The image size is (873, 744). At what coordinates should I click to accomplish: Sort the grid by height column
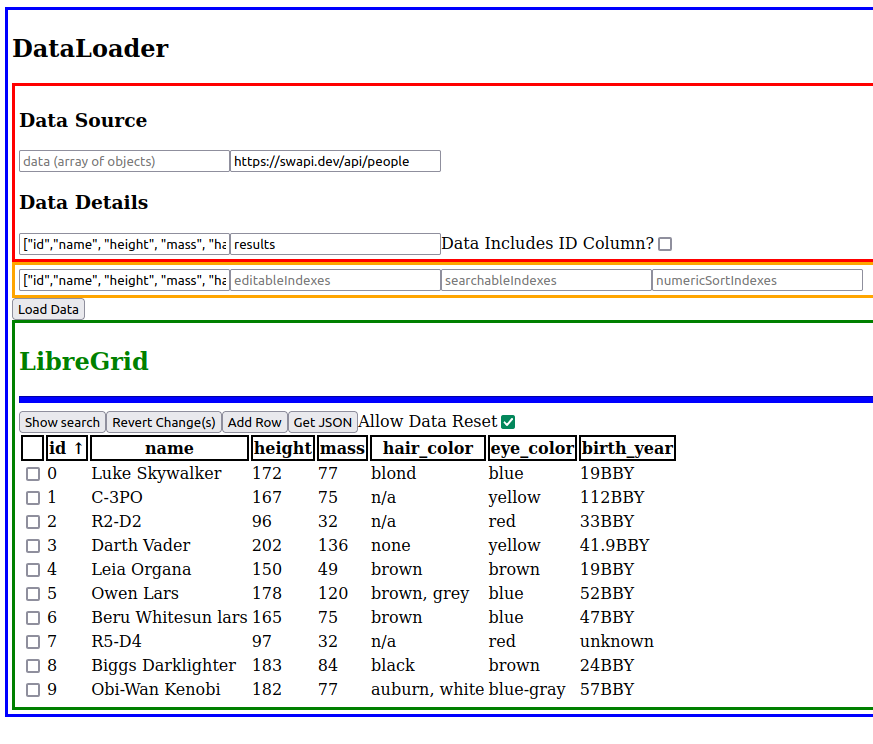tap(282, 448)
